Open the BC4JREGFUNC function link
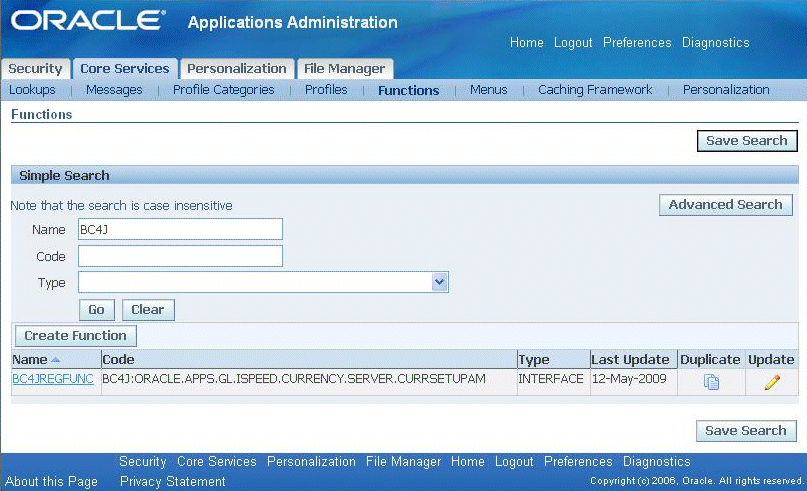Image resolution: width=807 pixels, height=491 pixels. [52, 379]
